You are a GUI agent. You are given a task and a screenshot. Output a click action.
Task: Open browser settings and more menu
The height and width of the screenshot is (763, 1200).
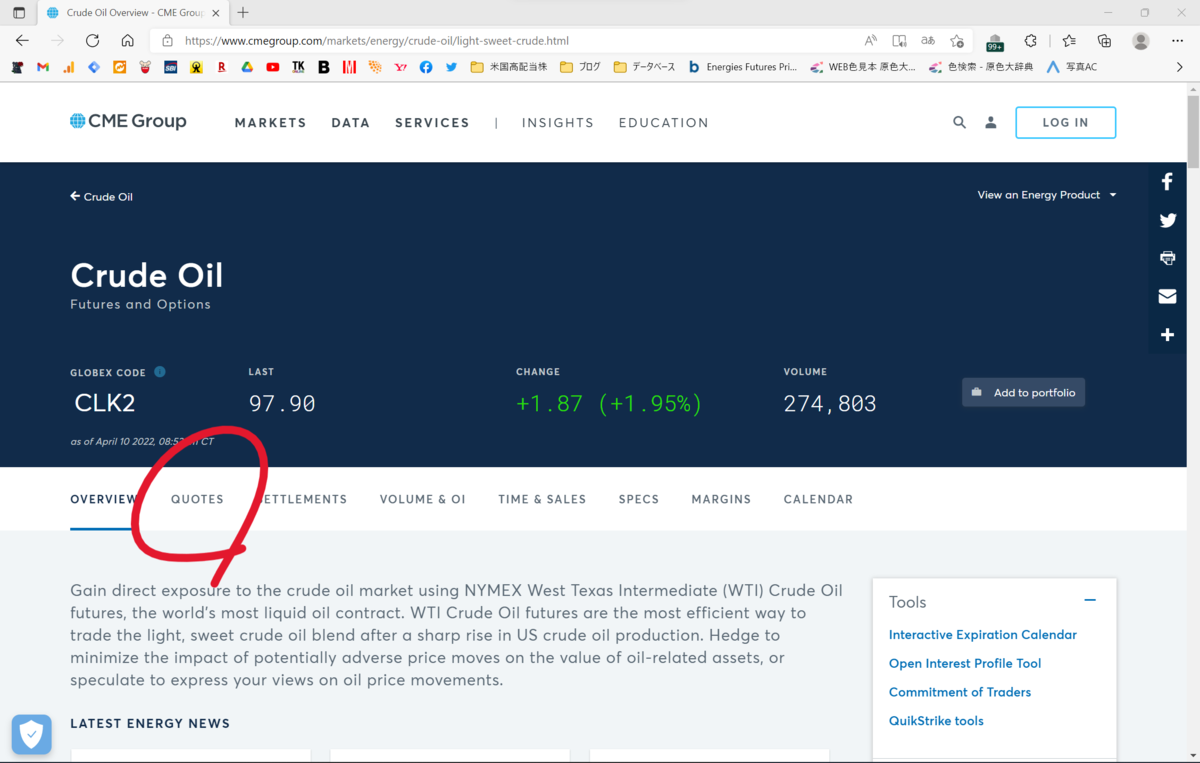tap(1179, 41)
